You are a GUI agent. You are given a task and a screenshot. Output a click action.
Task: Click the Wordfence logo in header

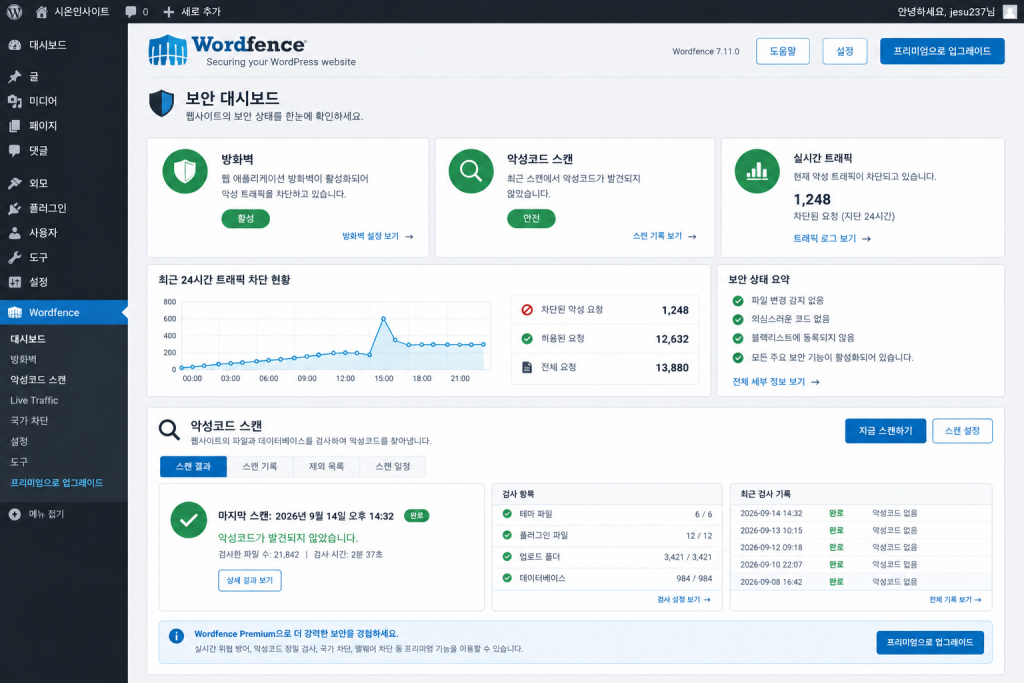(252, 50)
